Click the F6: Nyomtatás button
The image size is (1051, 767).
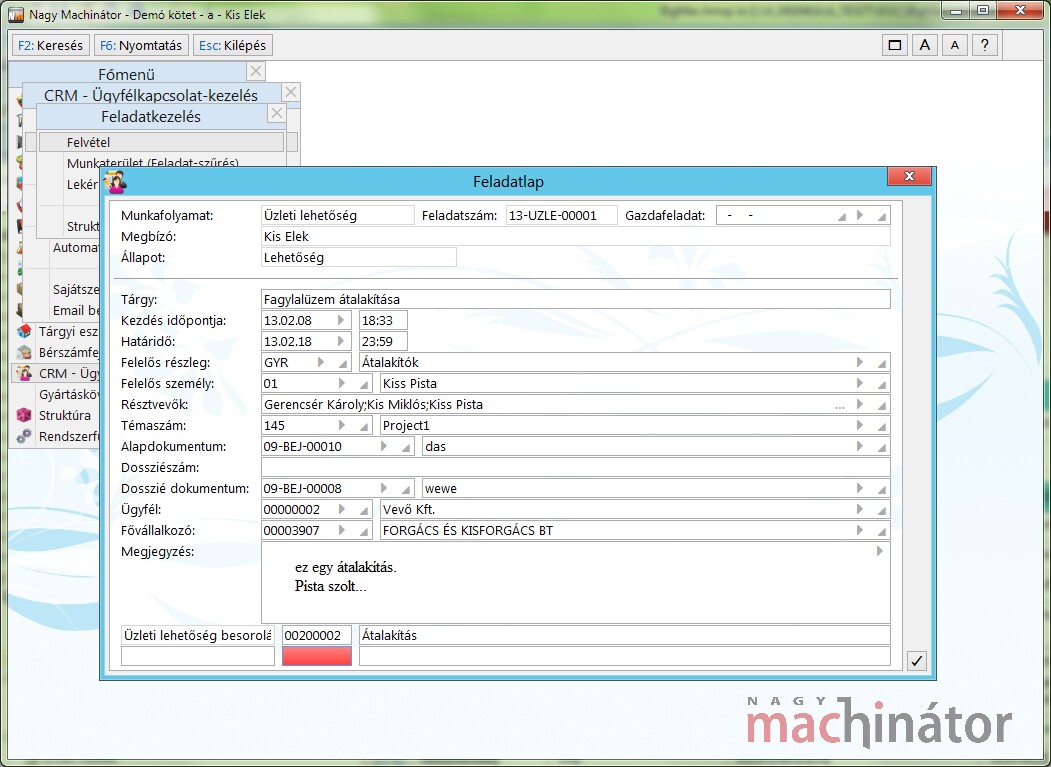click(x=141, y=46)
